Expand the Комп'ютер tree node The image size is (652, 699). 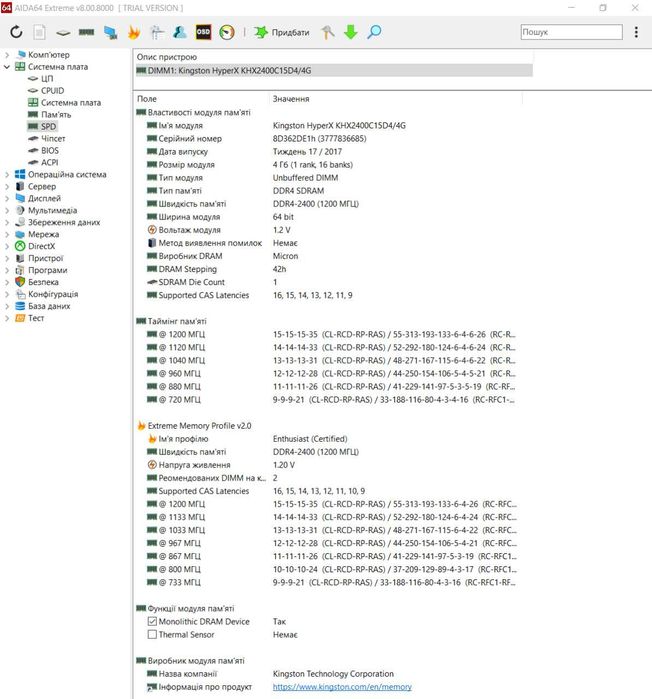pos(7,55)
